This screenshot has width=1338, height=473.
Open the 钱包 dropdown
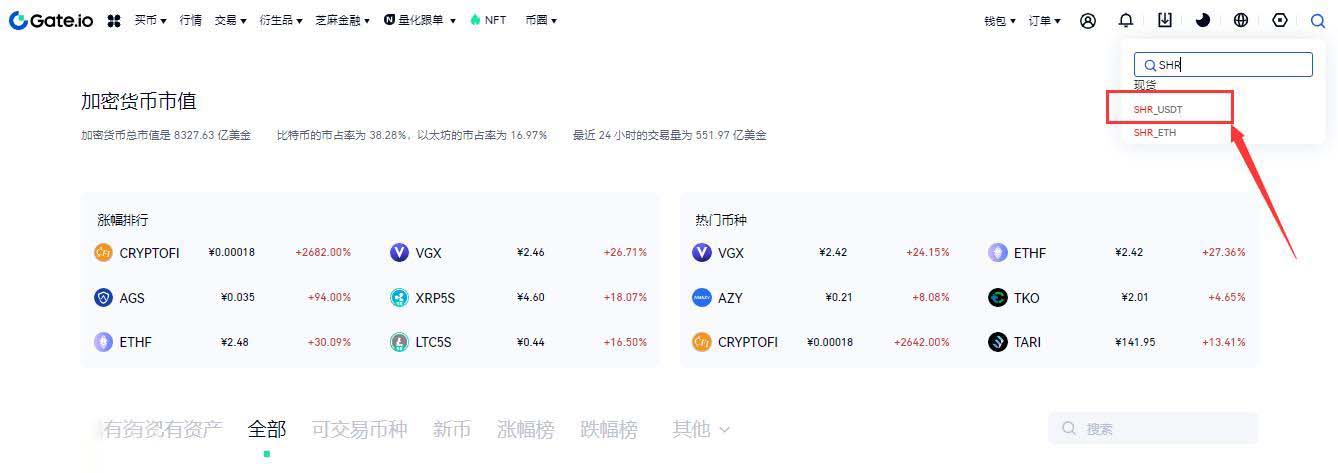[999, 20]
